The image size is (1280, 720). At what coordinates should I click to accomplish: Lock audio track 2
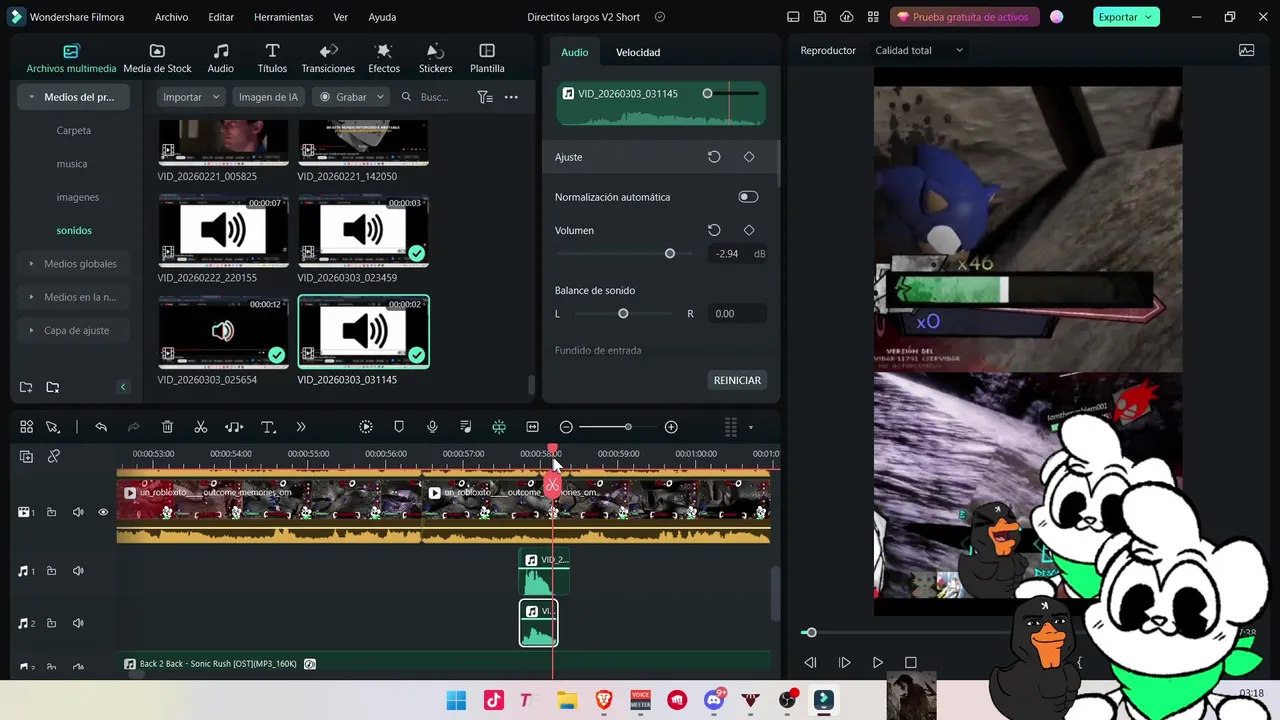[x=51, y=623]
